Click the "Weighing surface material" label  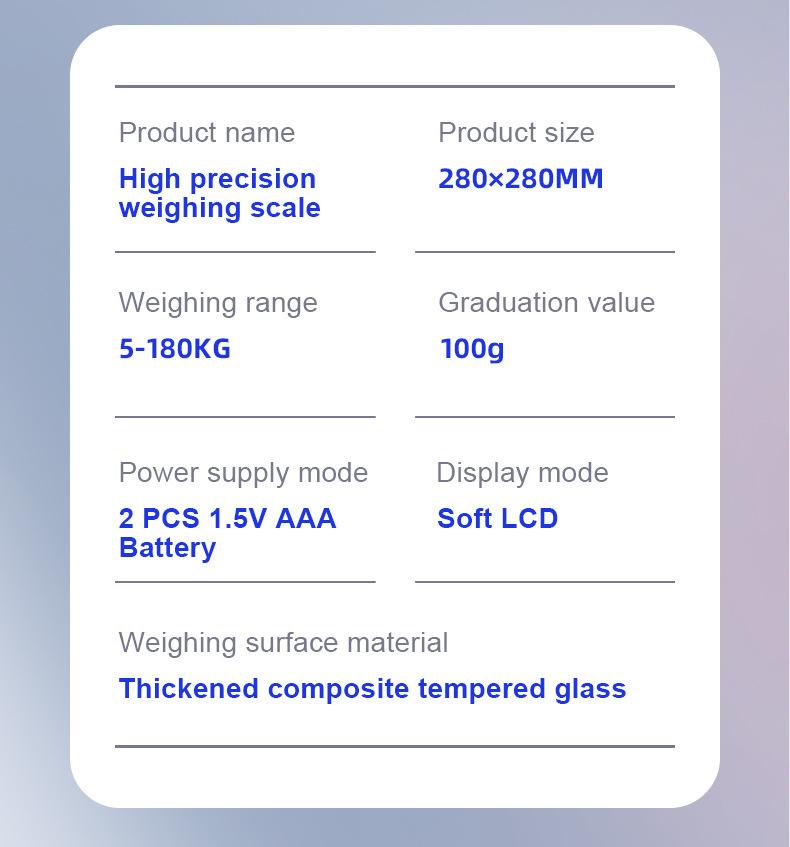[x=283, y=643]
